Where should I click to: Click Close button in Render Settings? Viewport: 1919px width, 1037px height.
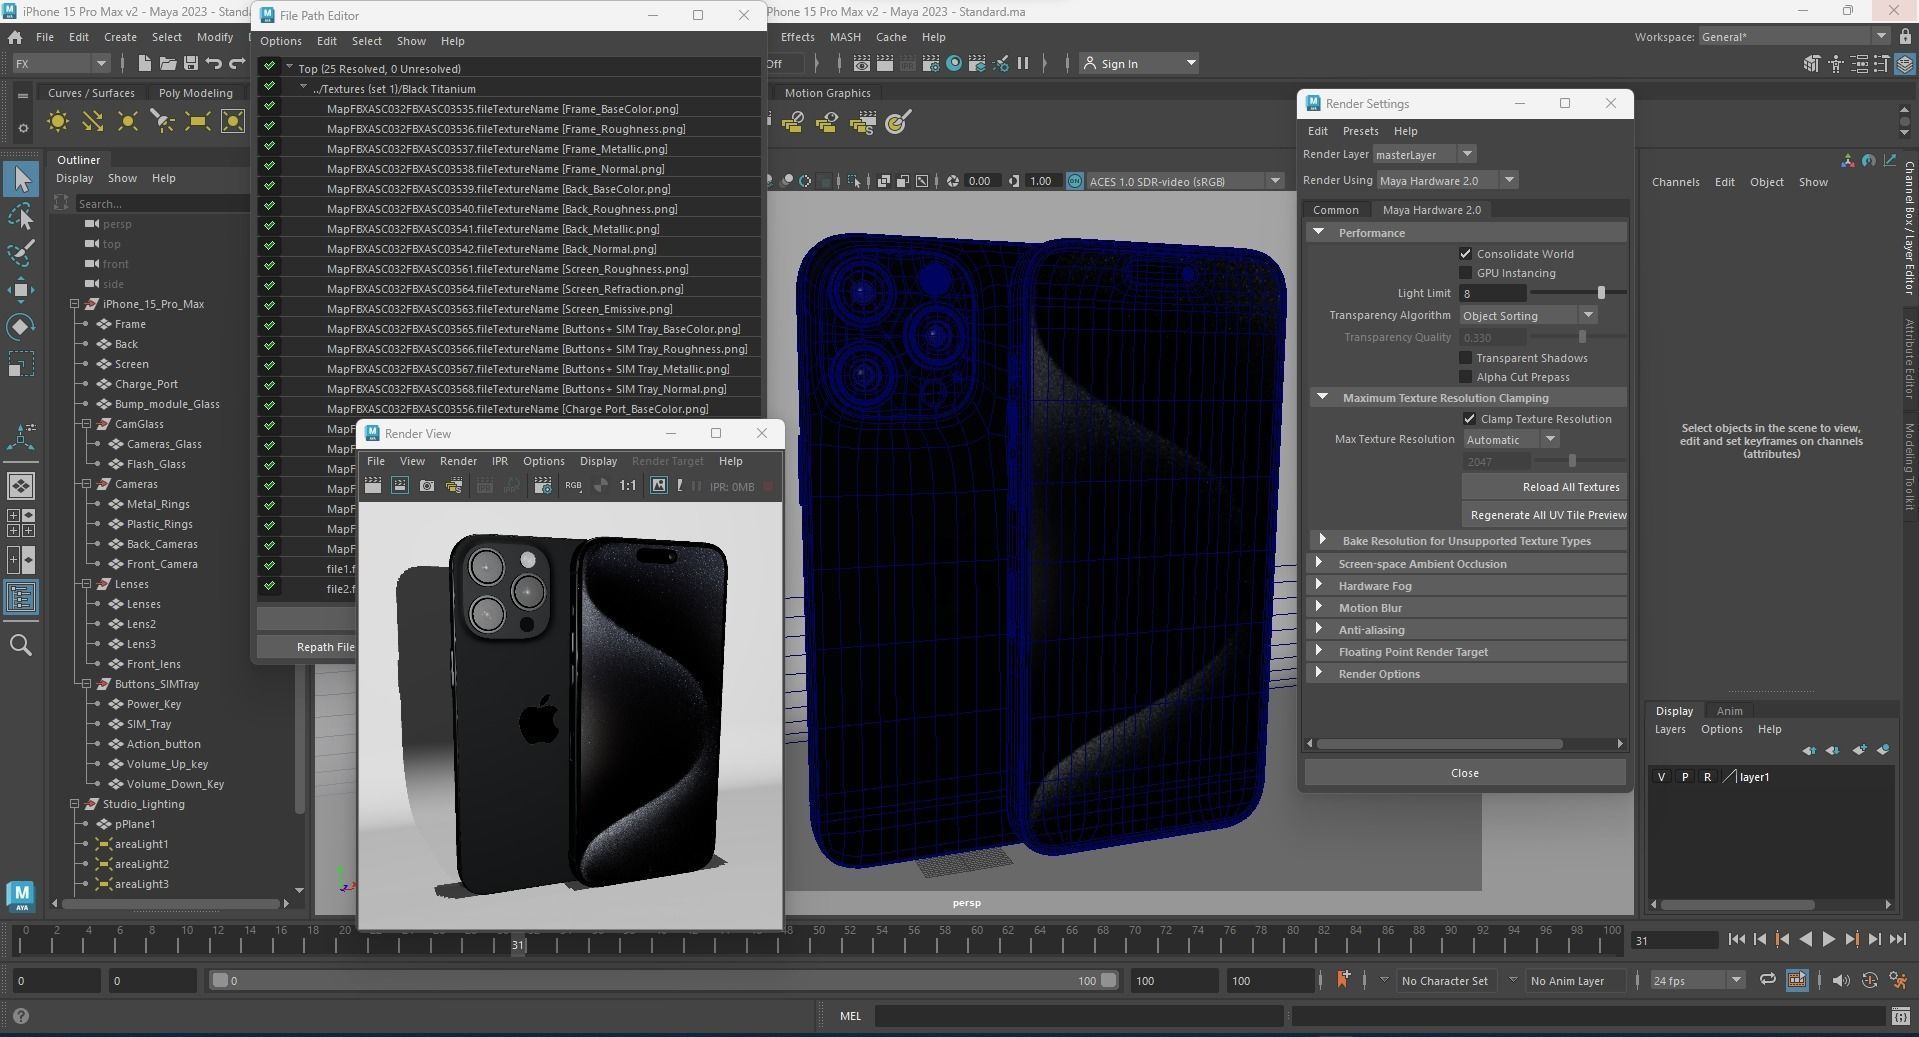pos(1464,773)
